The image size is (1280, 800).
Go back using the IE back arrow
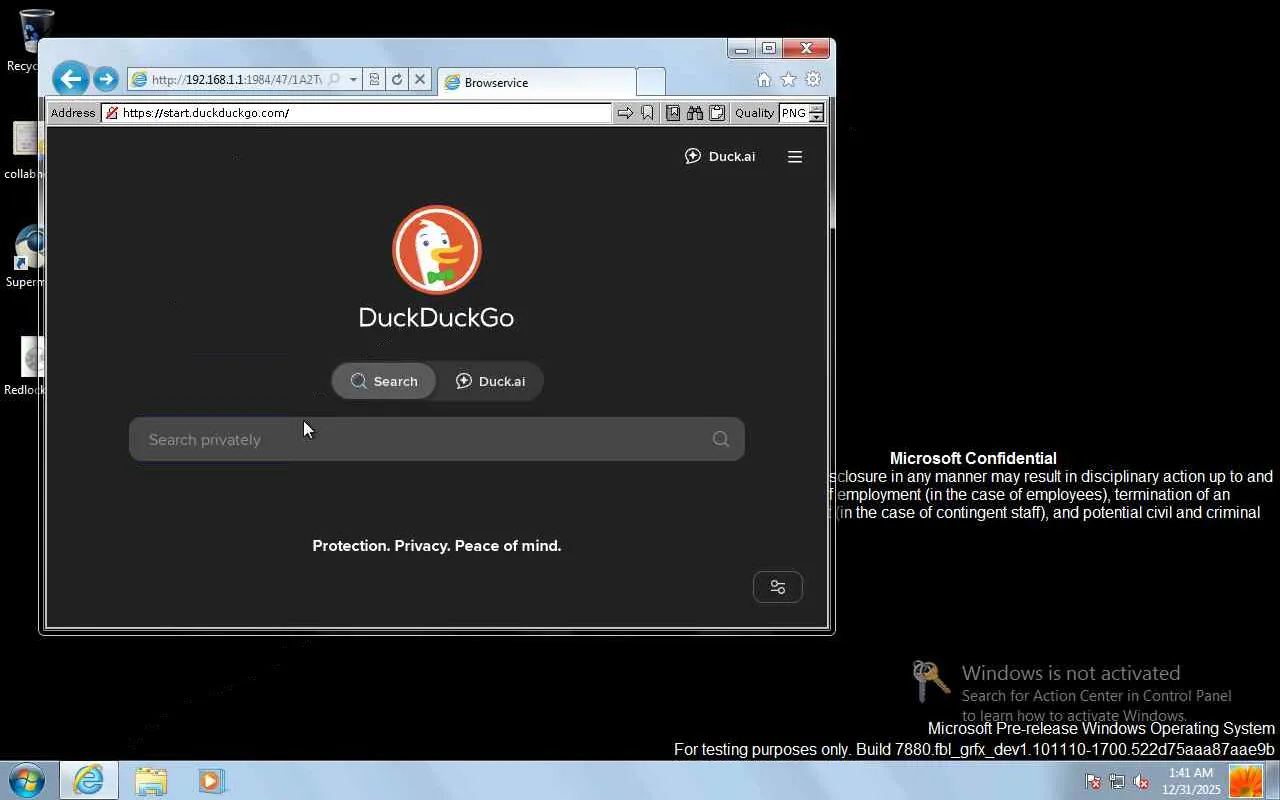(70, 79)
